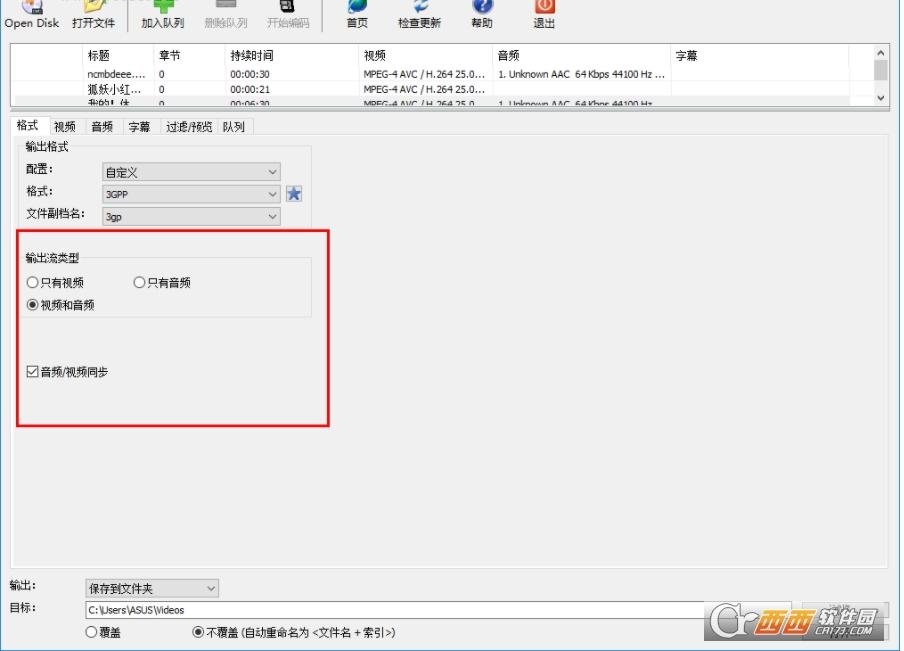Switch to the 音频 tab
The image size is (904, 651).
[x=102, y=127]
